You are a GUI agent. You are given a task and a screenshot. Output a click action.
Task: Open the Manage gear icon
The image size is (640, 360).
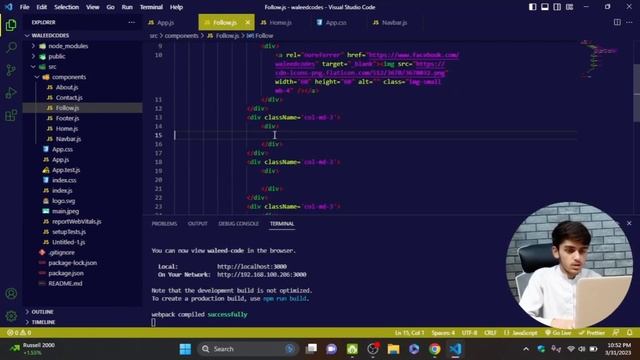tap(11, 316)
